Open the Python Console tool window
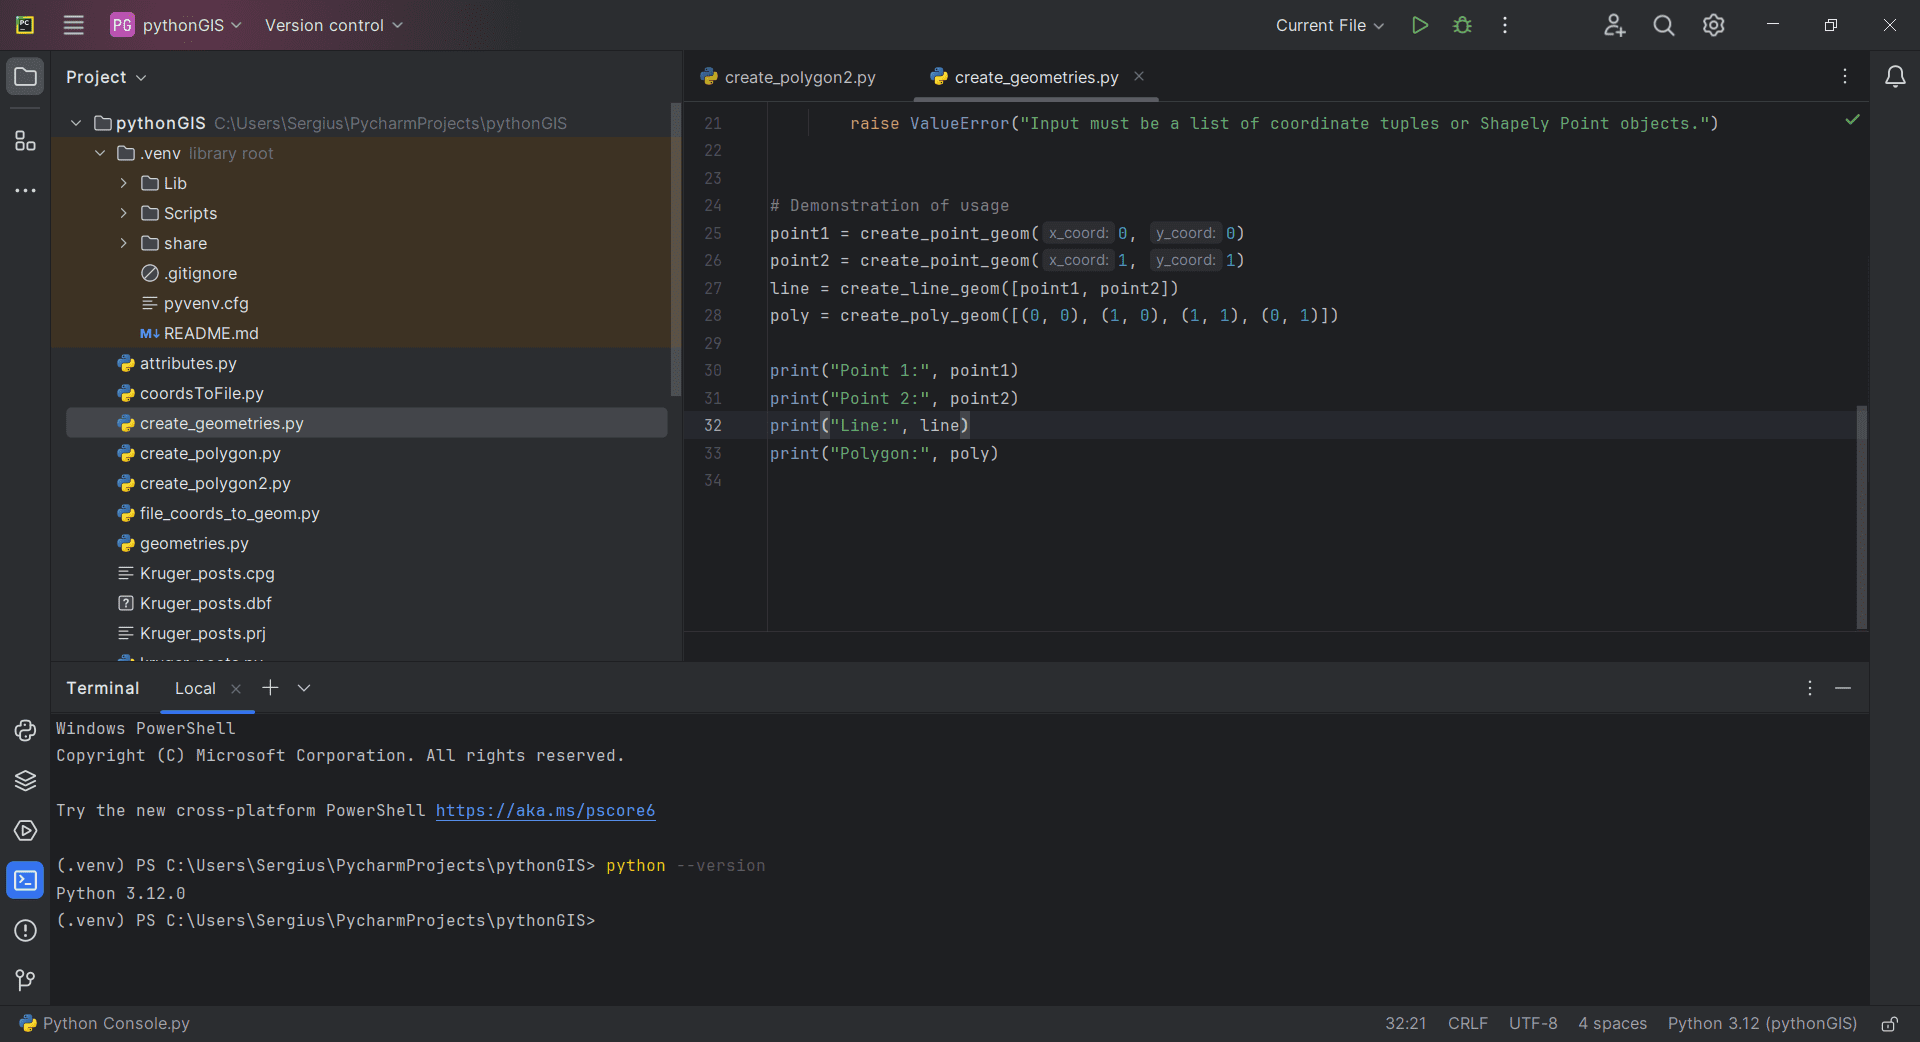The width and height of the screenshot is (1920, 1042). [x=25, y=731]
